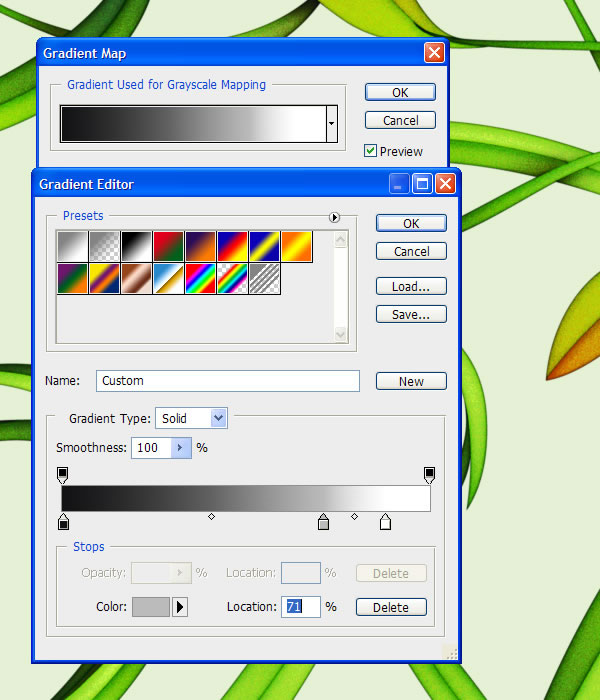The height and width of the screenshot is (700, 600).
Task: Select the transparent rainbow gradient preset
Action: click(233, 279)
